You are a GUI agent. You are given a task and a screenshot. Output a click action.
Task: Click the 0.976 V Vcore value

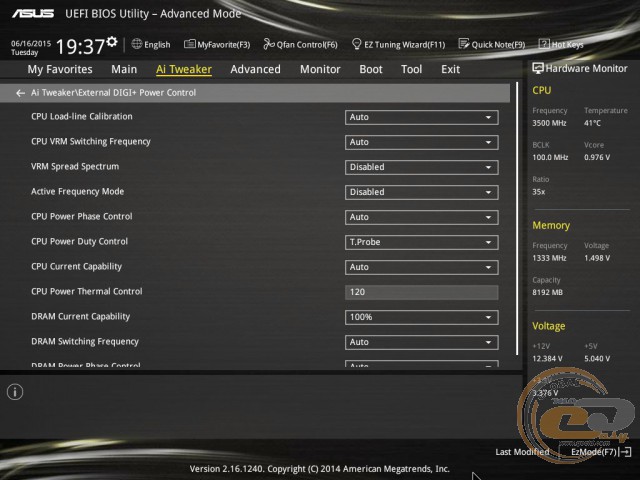click(x=597, y=157)
